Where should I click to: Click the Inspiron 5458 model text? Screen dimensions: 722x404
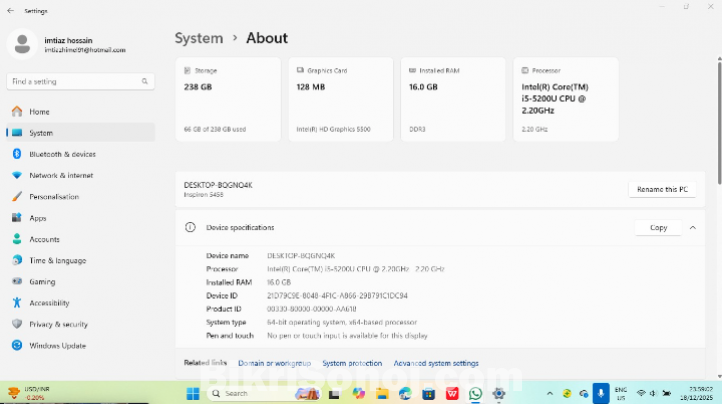point(204,195)
